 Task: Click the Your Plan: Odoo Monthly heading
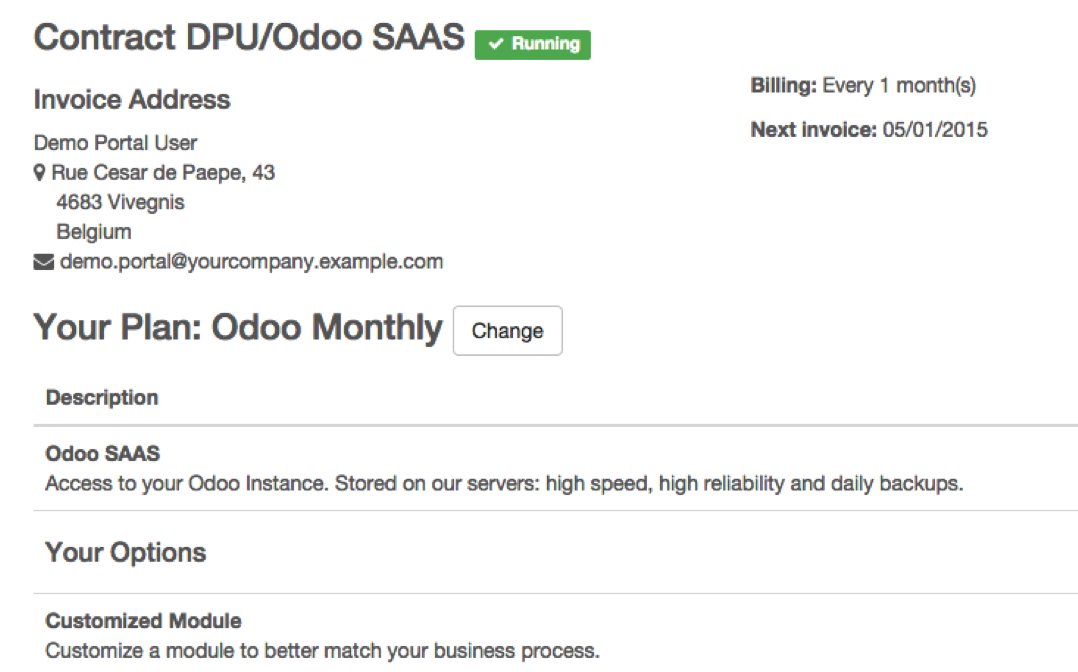pyautogui.click(x=238, y=327)
